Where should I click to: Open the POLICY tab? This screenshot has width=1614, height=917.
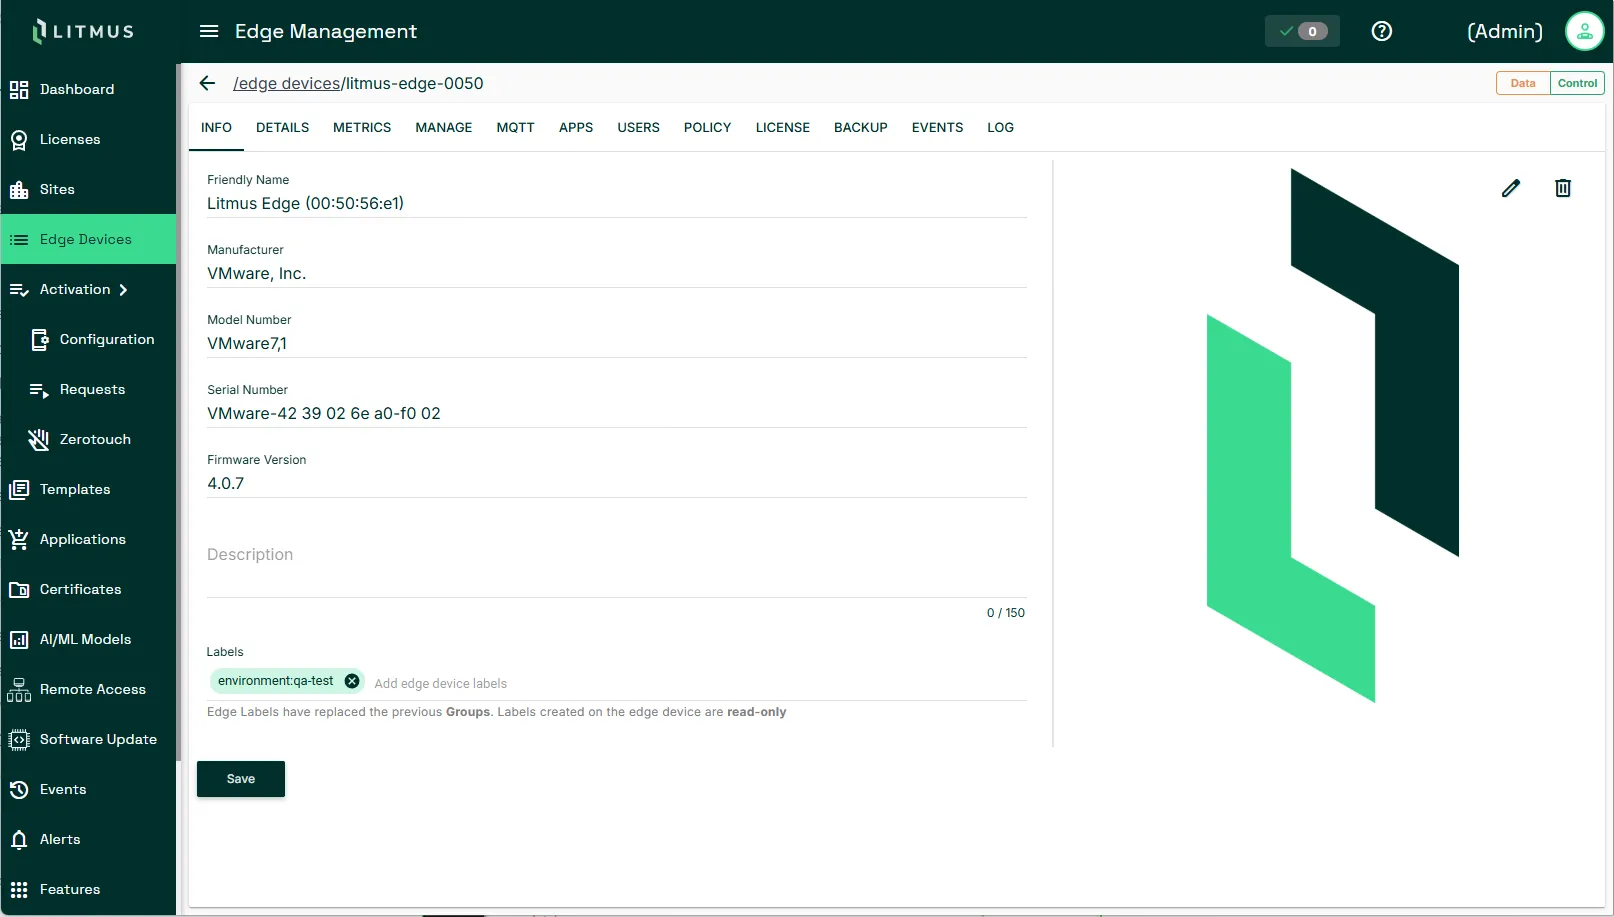pyautogui.click(x=707, y=127)
